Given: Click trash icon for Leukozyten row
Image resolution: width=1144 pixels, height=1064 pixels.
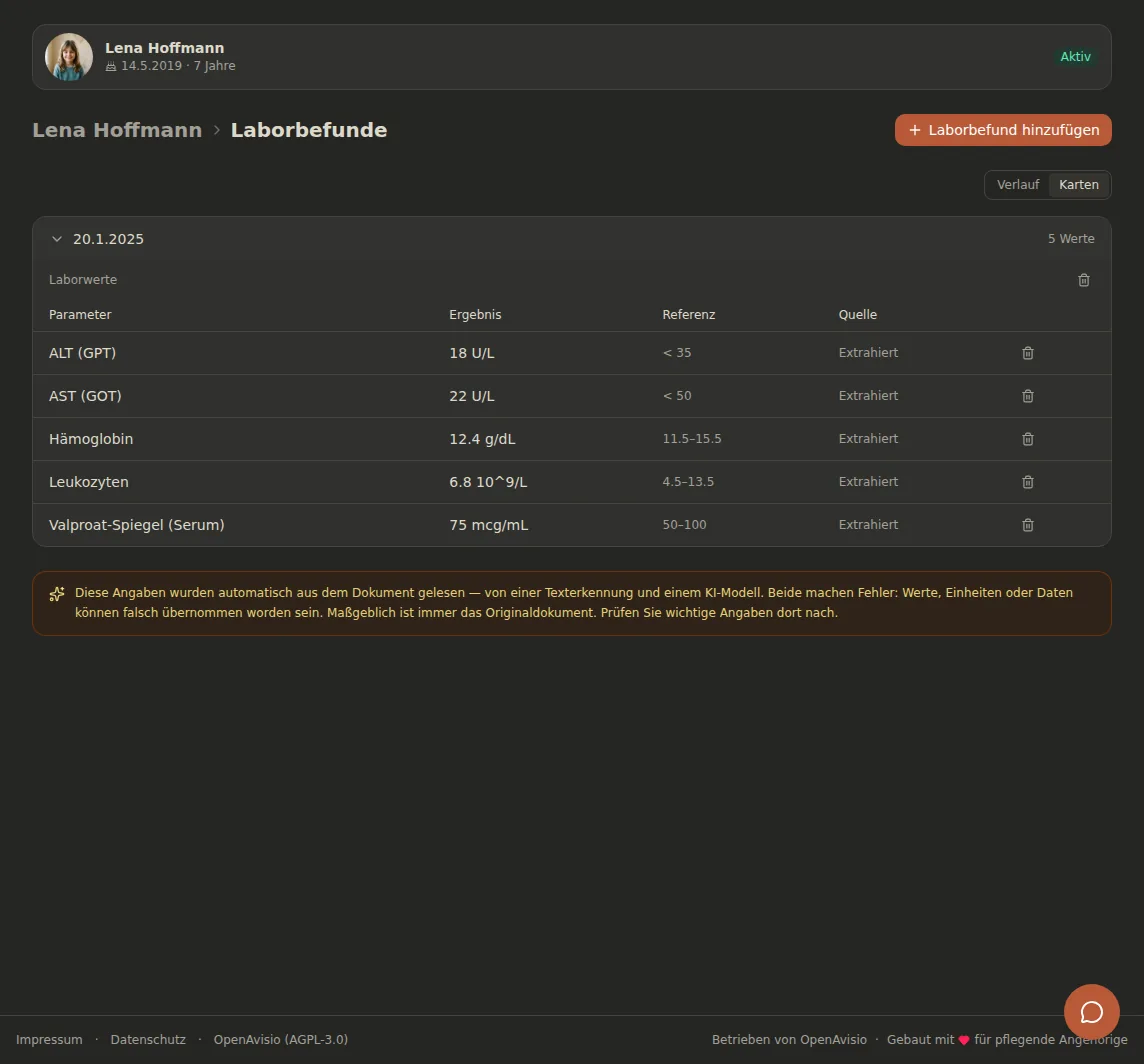Looking at the screenshot, I should (1027, 482).
